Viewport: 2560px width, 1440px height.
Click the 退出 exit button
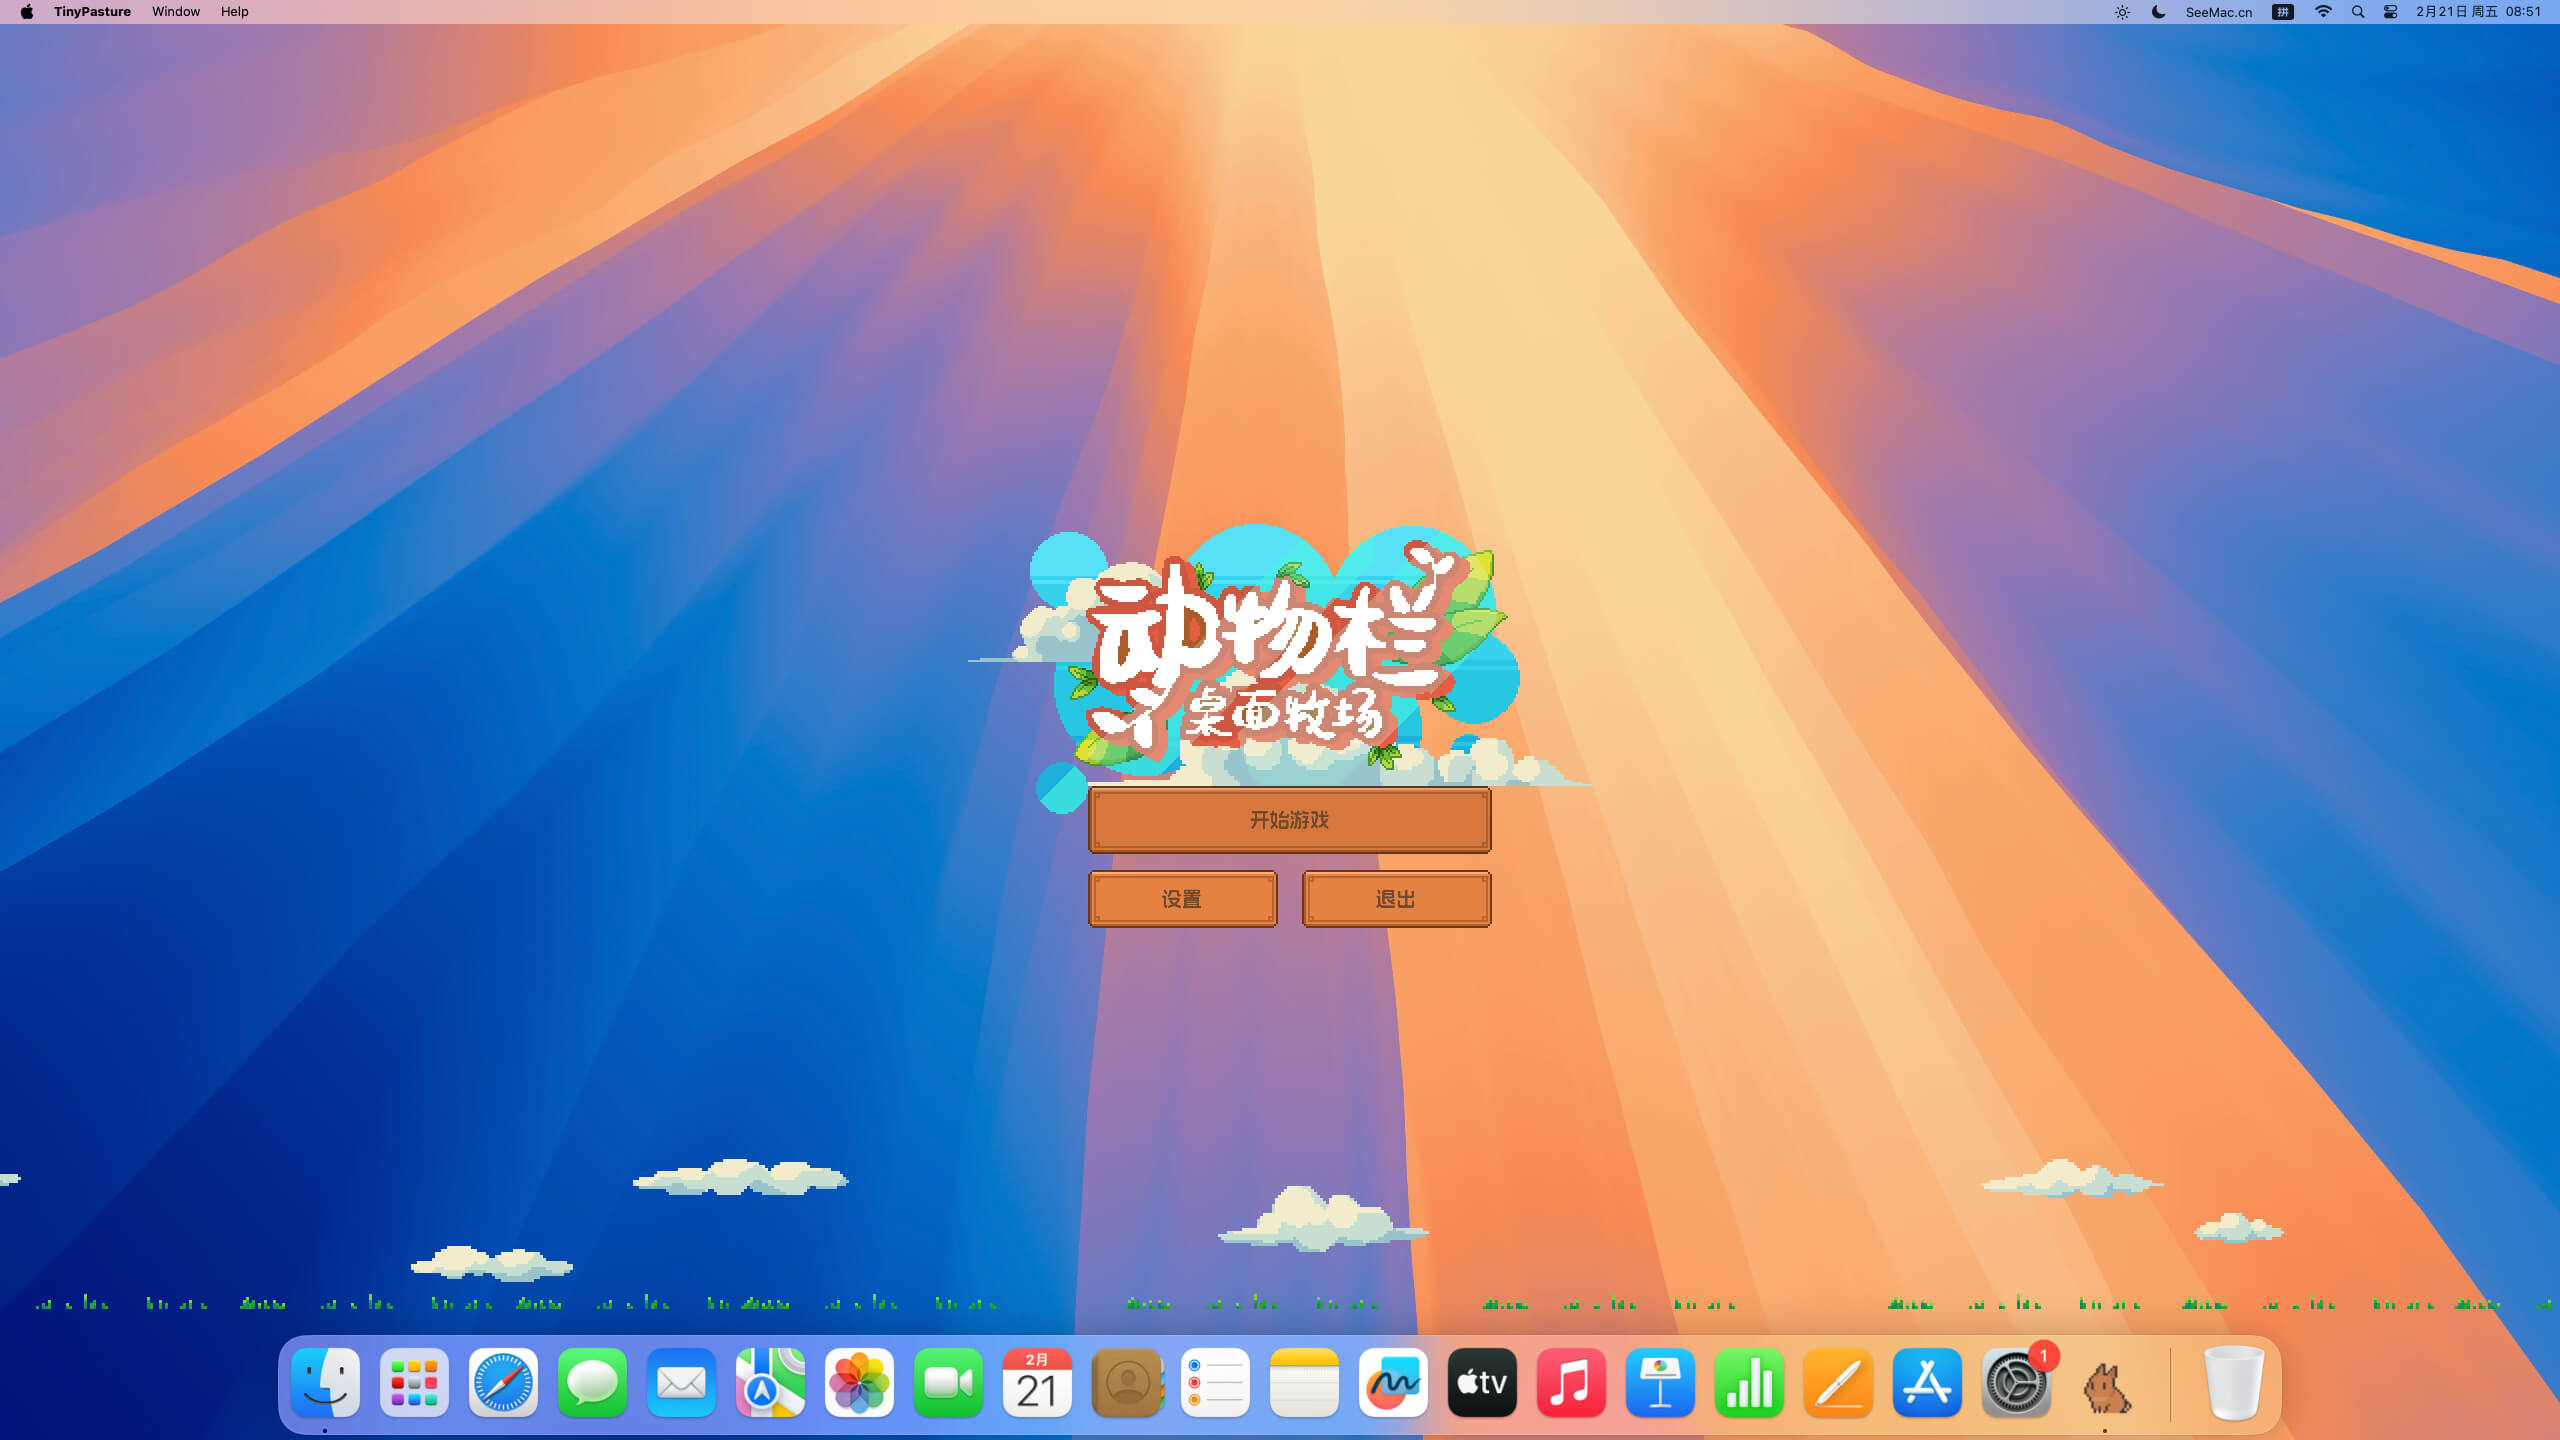[x=1396, y=899]
